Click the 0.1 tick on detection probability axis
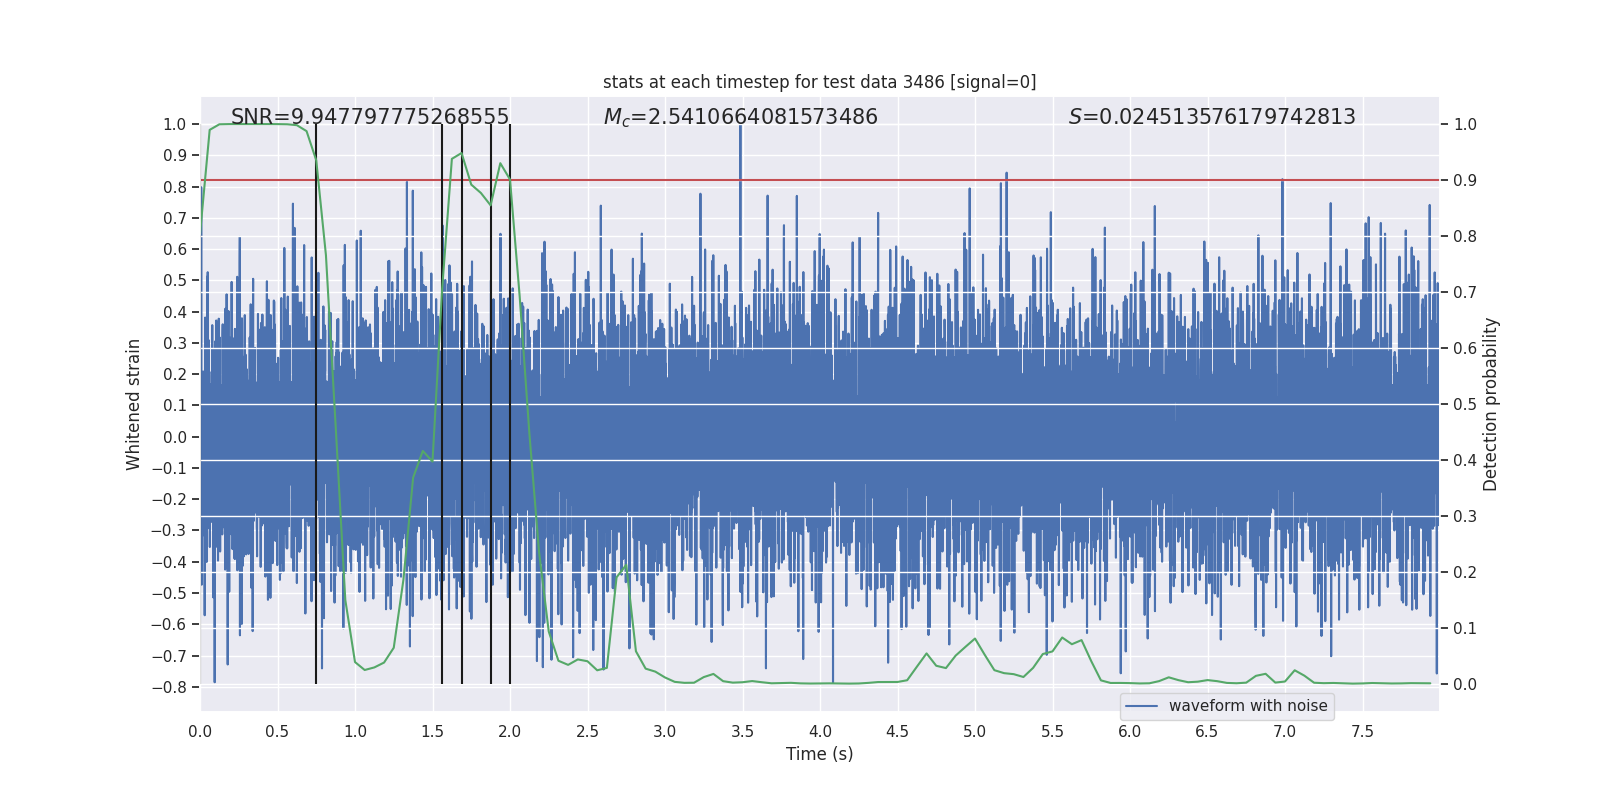The width and height of the screenshot is (1600, 800). [1465, 628]
